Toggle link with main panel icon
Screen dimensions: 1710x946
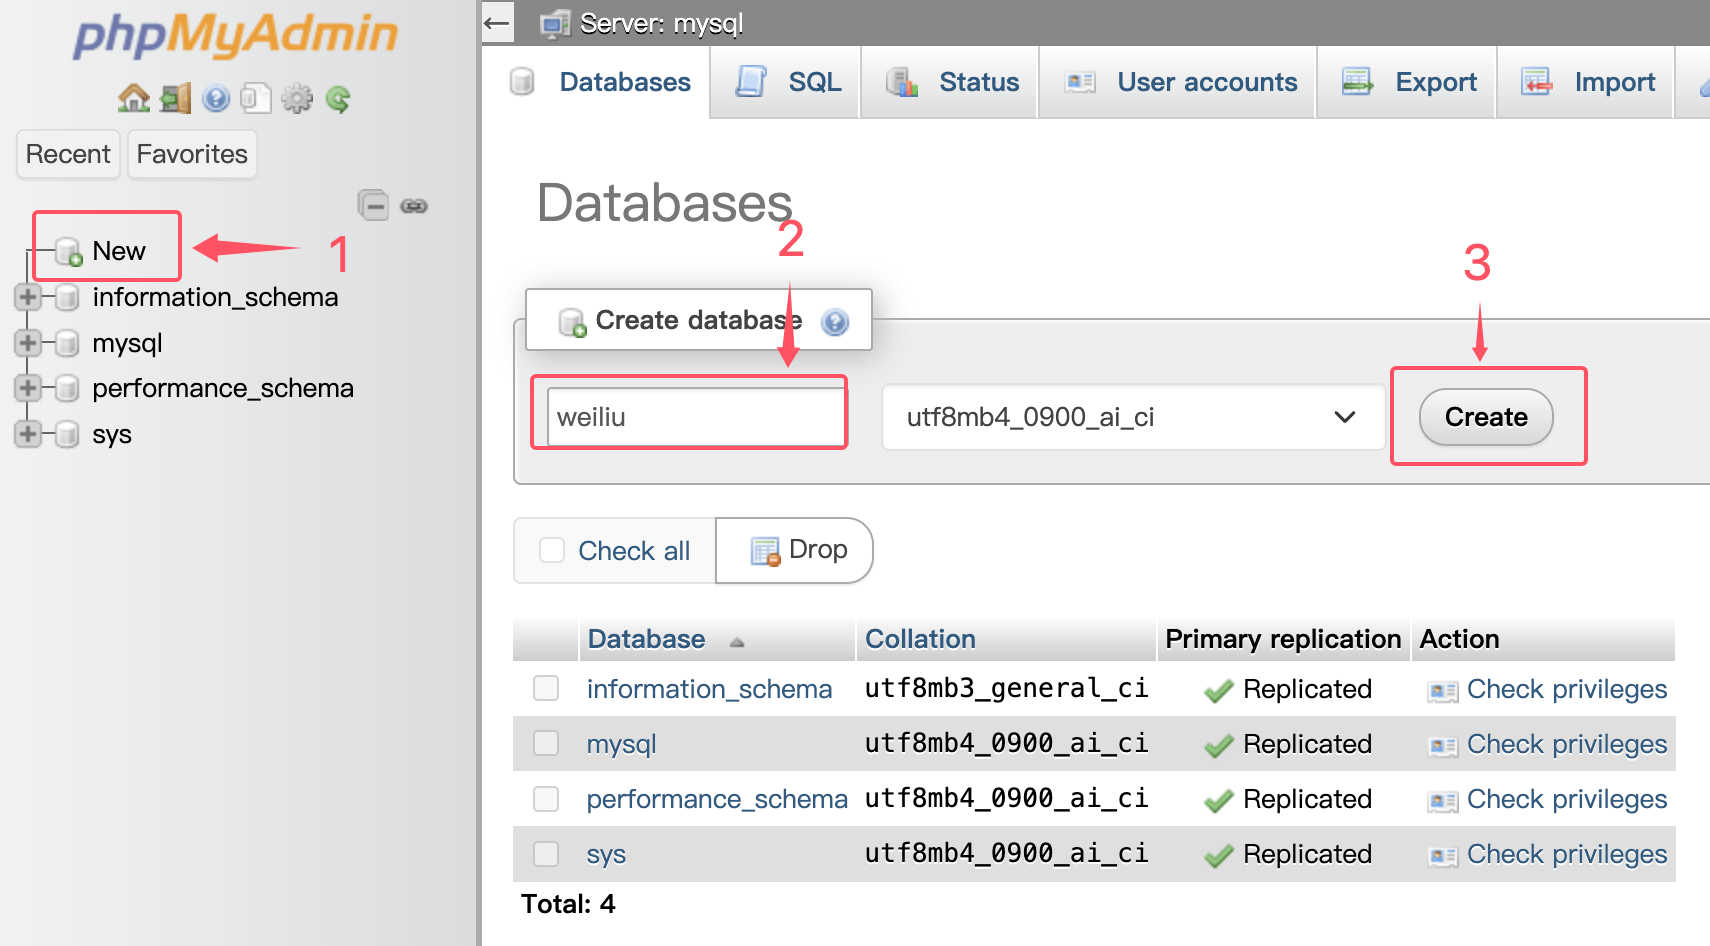pos(414,206)
